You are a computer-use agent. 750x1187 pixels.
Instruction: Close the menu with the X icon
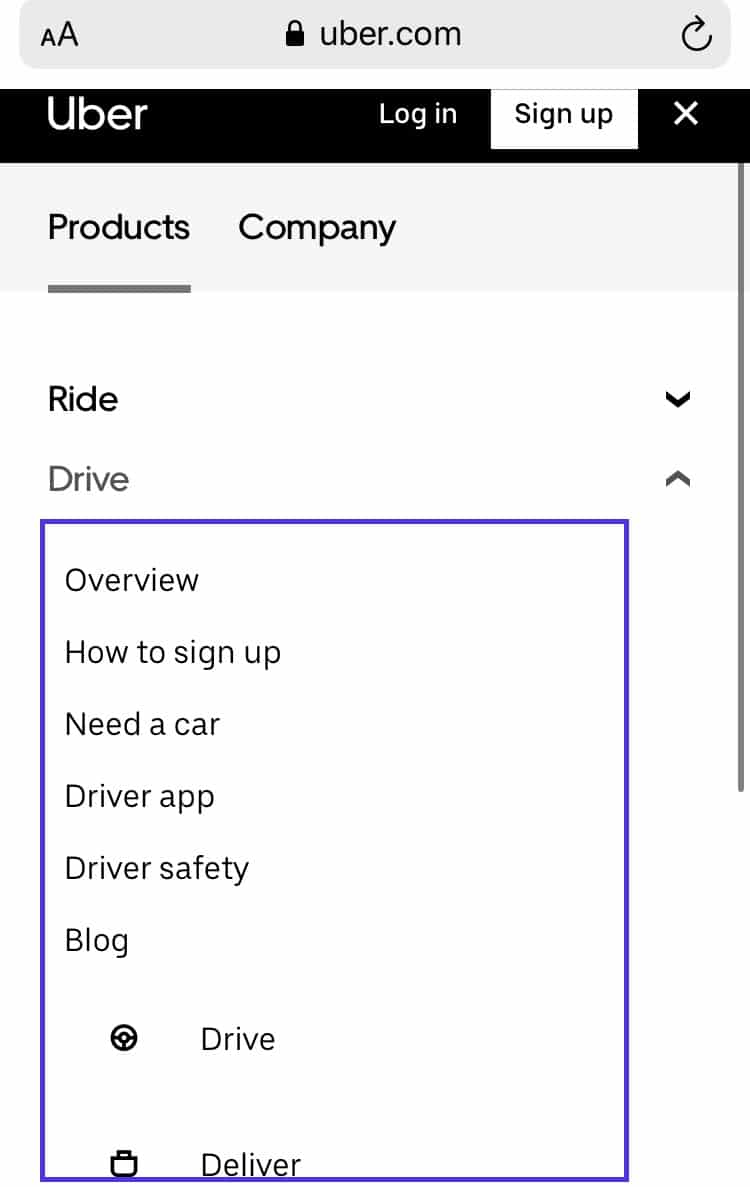tap(686, 114)
